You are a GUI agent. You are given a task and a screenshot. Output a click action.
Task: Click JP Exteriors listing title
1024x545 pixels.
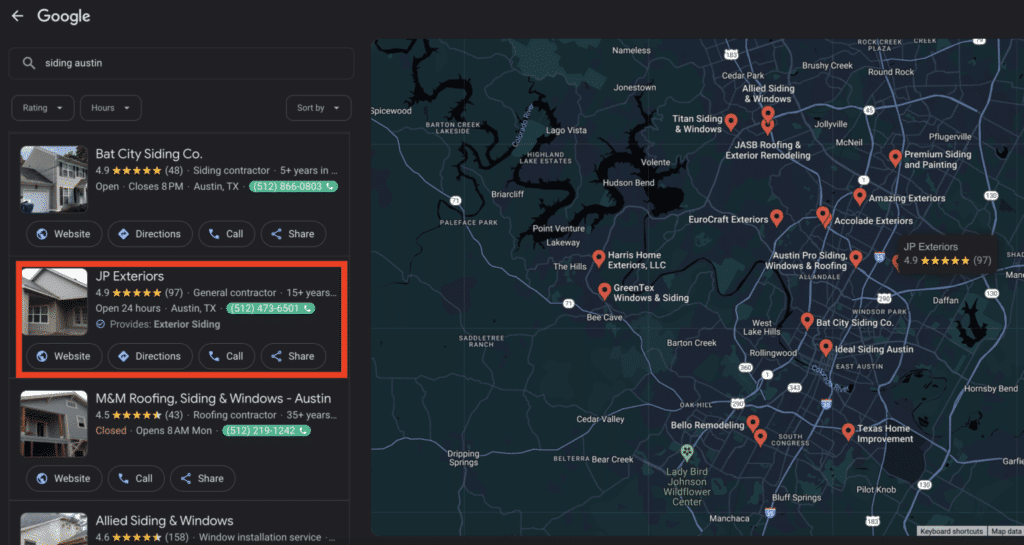point(129,276)
